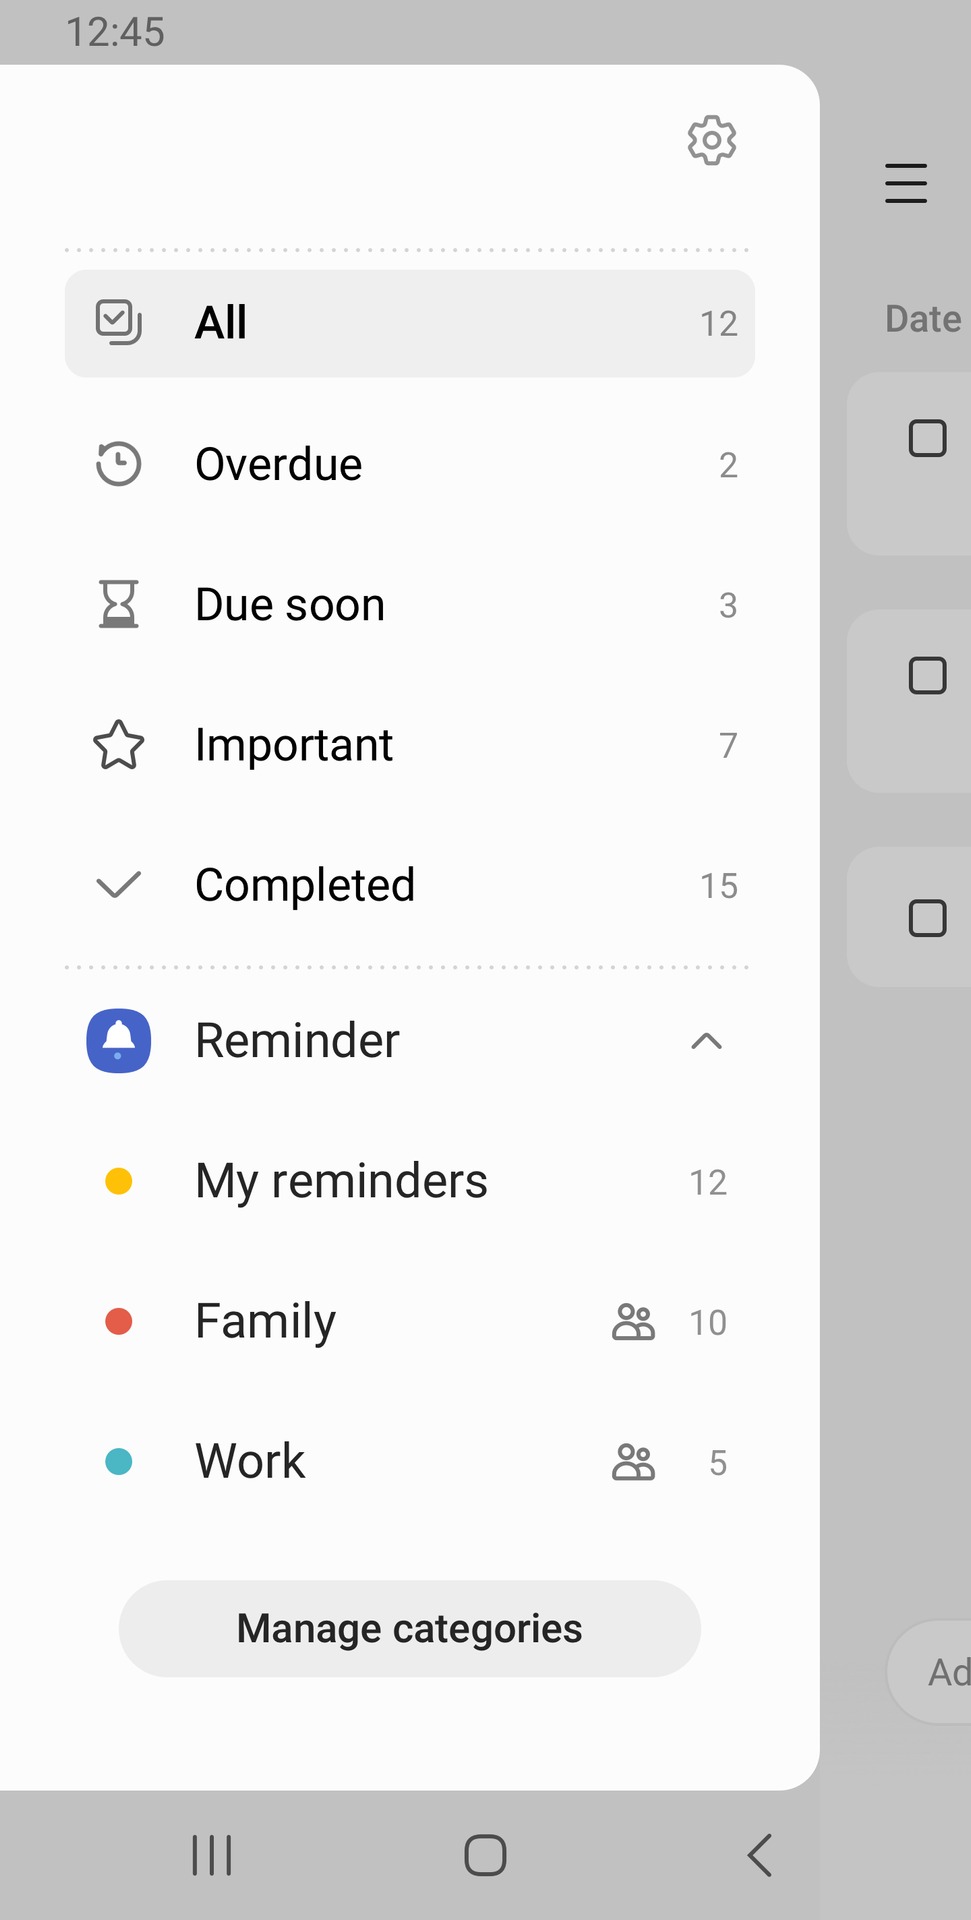Viewport: 971px width, 1920px height.
Task: Tap the partially visible Add button
Action: coord(945,1672)
